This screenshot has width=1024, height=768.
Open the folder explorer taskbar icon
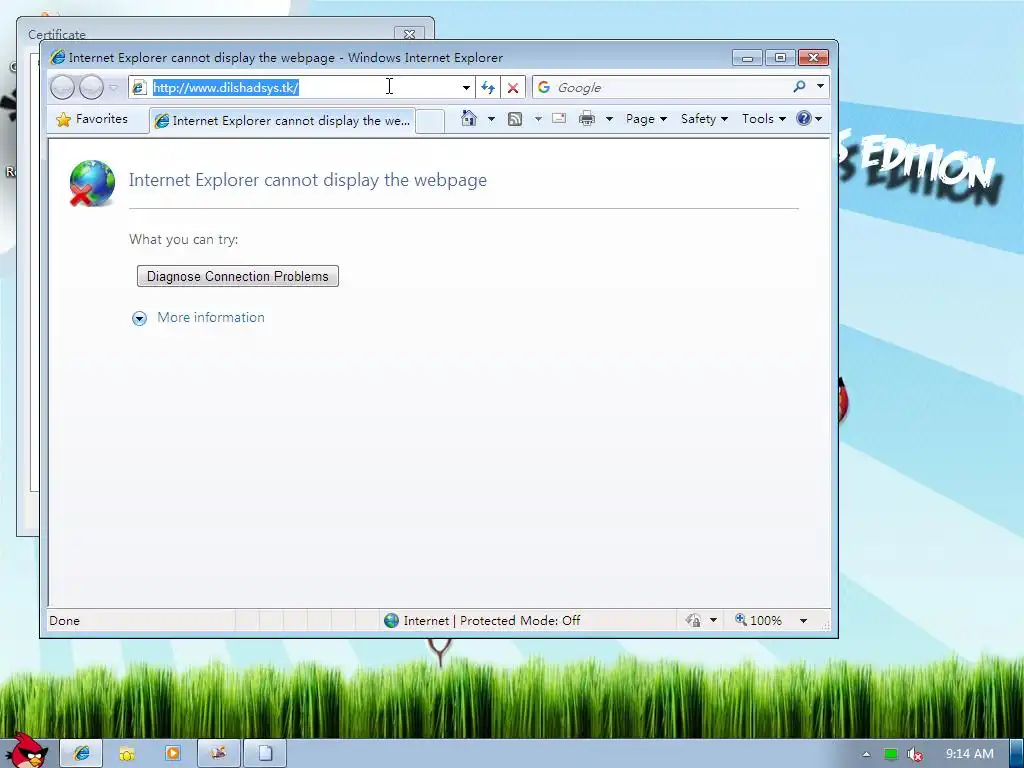[x=127, y=754]
